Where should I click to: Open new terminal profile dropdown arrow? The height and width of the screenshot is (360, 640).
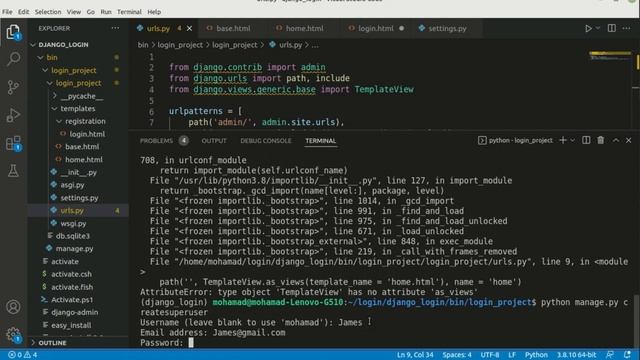coord(572,140)
